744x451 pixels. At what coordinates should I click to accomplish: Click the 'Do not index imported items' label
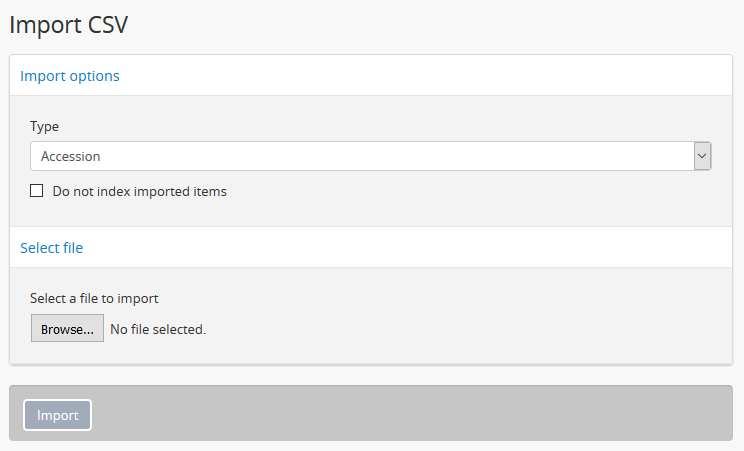point(139,191)
